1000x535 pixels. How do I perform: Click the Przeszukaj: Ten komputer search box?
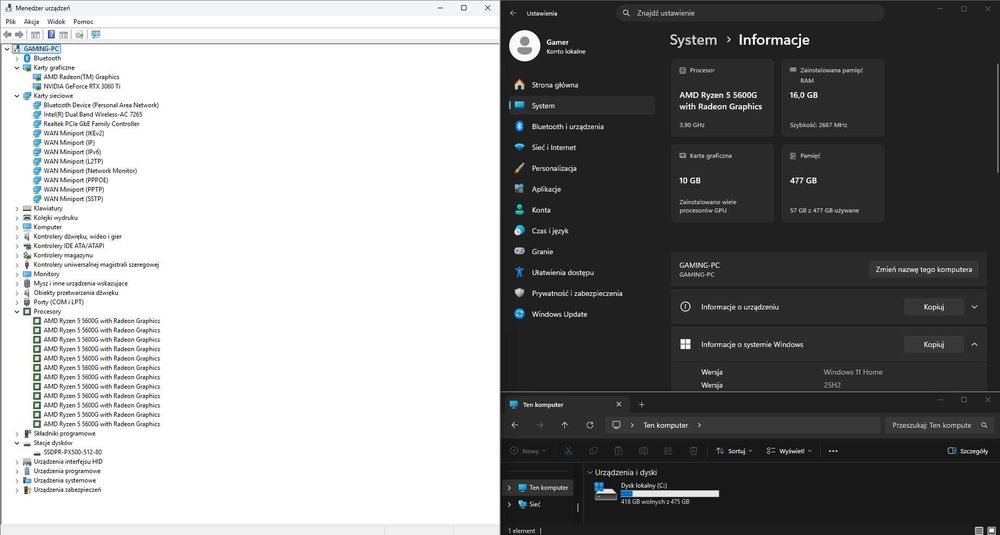coord(939,425)
